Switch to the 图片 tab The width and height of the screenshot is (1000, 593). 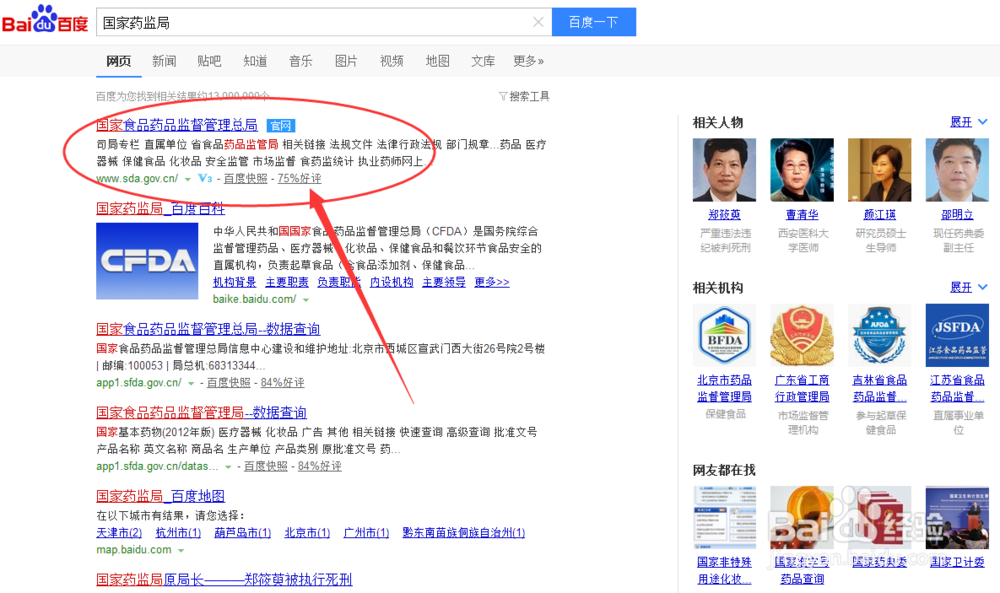(x=346, y=61)
